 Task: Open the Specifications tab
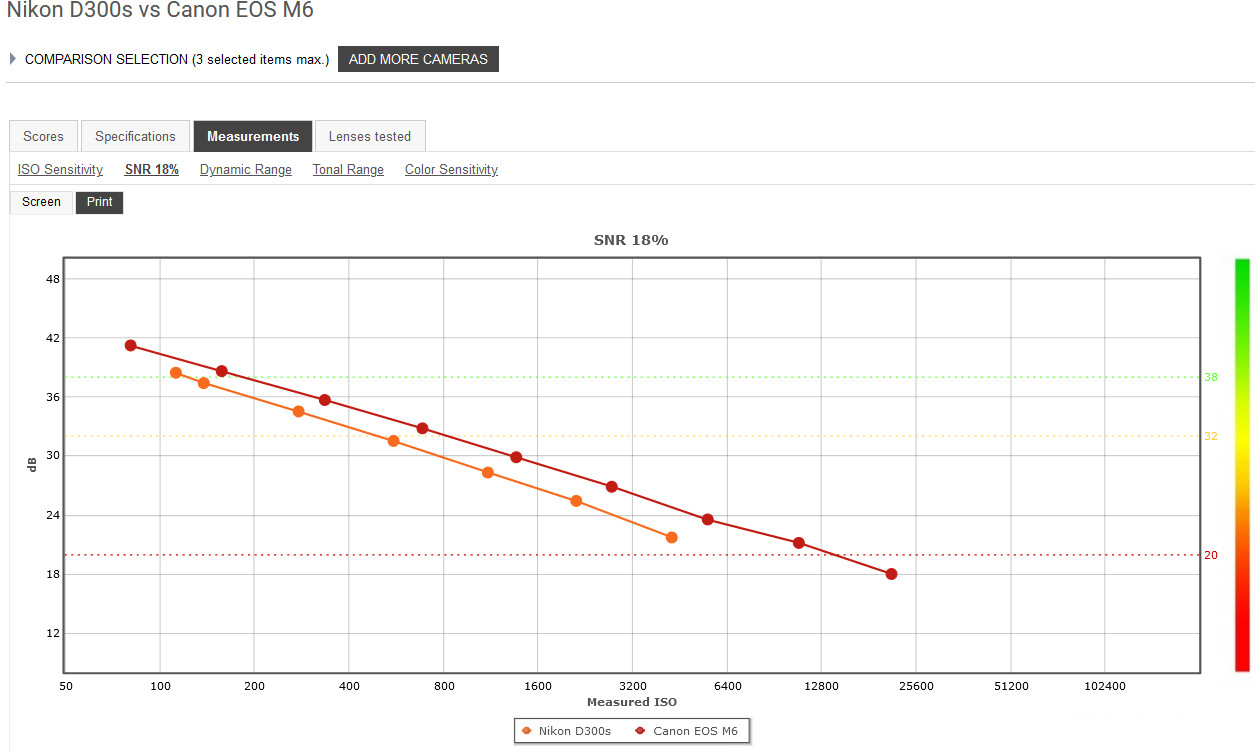pyautogui.click(x=135, y=136)
